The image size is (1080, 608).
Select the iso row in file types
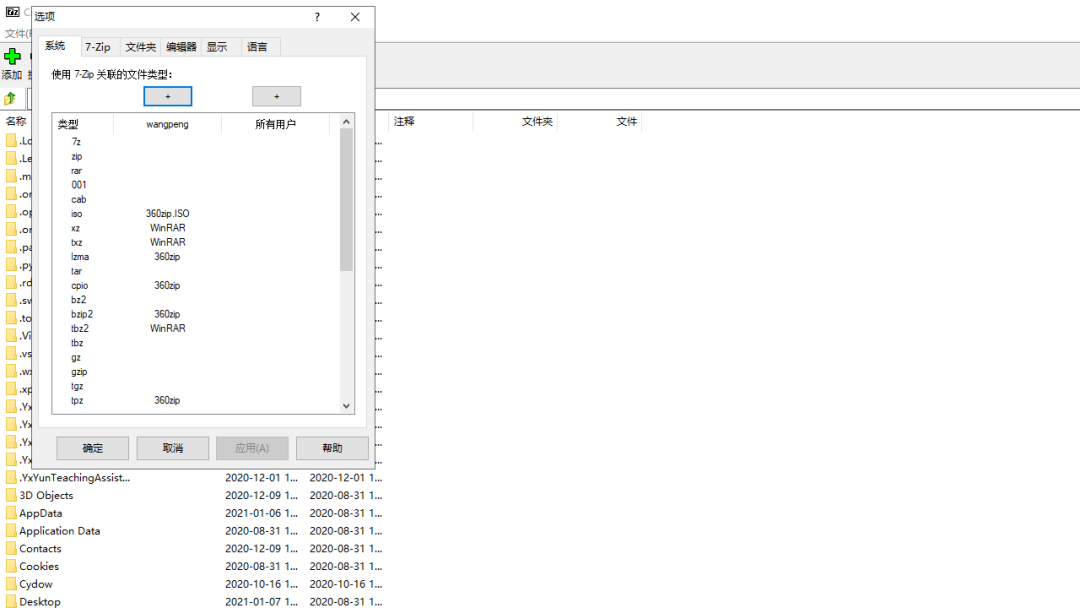tap(77, 213)
